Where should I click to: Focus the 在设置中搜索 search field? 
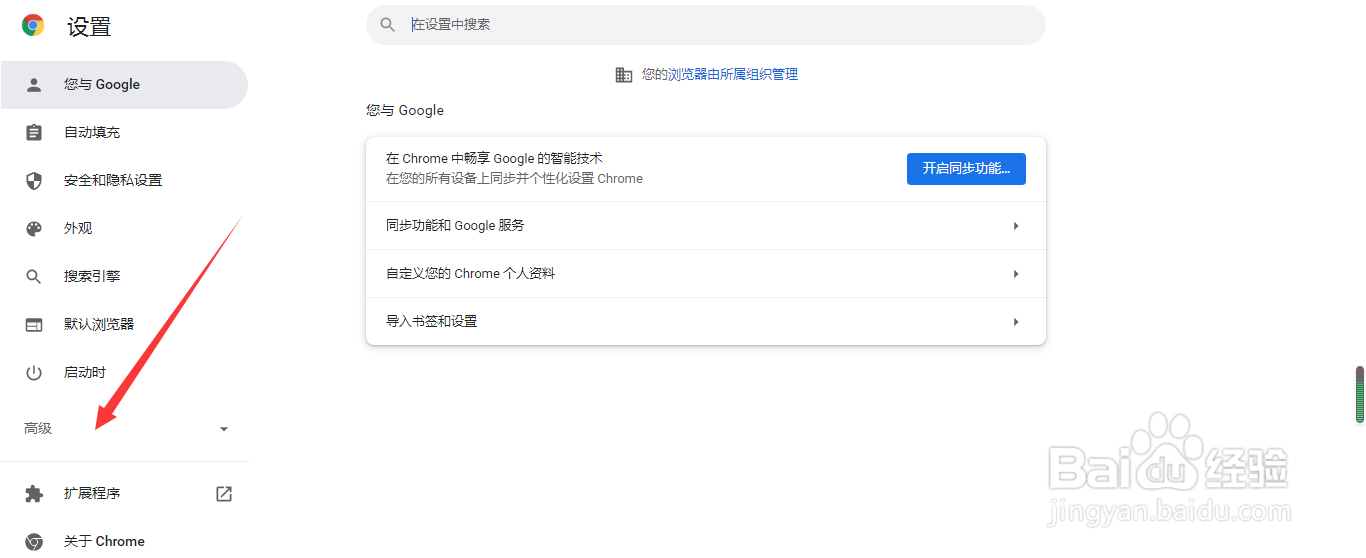(x=706, y=25)
